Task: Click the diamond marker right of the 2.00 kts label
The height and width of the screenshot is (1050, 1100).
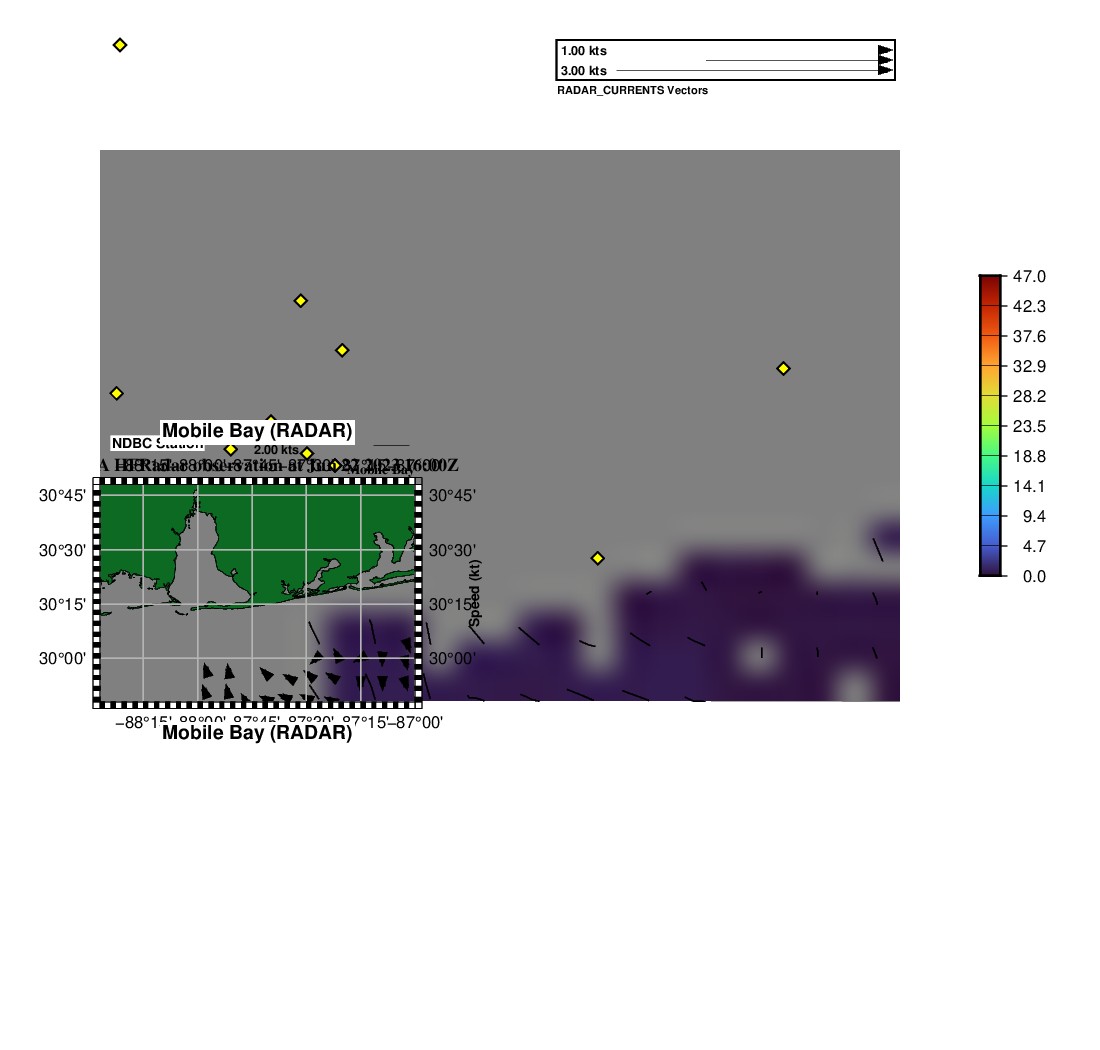Action: point(307,454)
